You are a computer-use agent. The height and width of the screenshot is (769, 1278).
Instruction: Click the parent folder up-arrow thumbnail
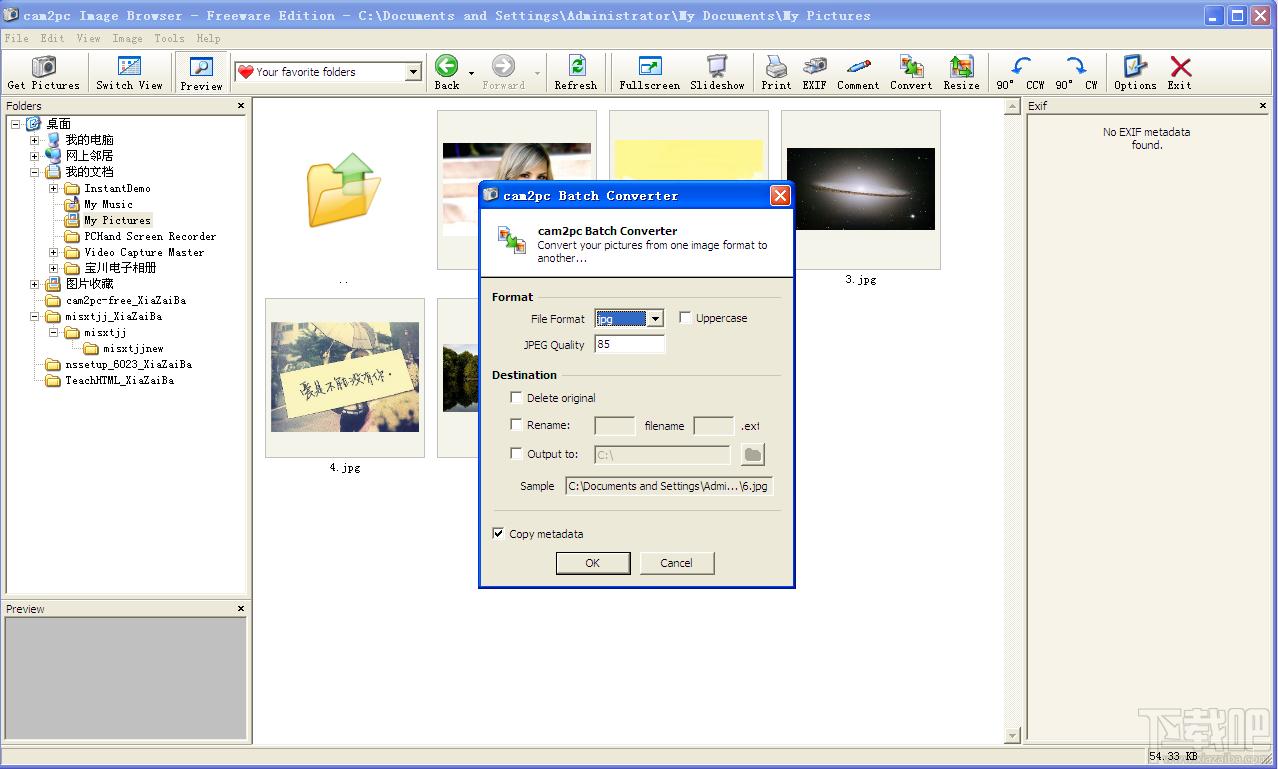point(344,190)
